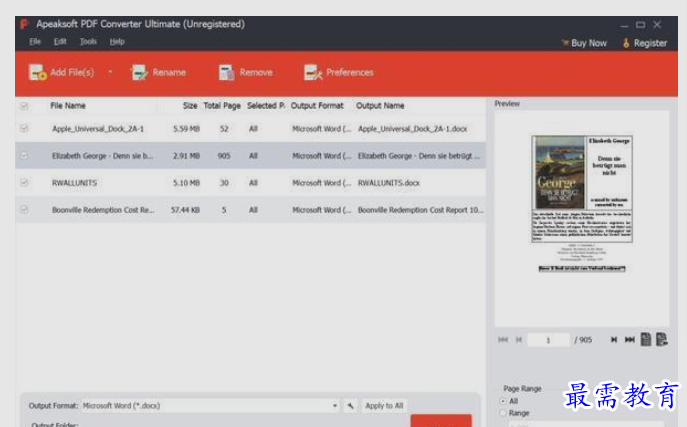
Task: Open the Help menu
Action: click(x=117, y=42)
